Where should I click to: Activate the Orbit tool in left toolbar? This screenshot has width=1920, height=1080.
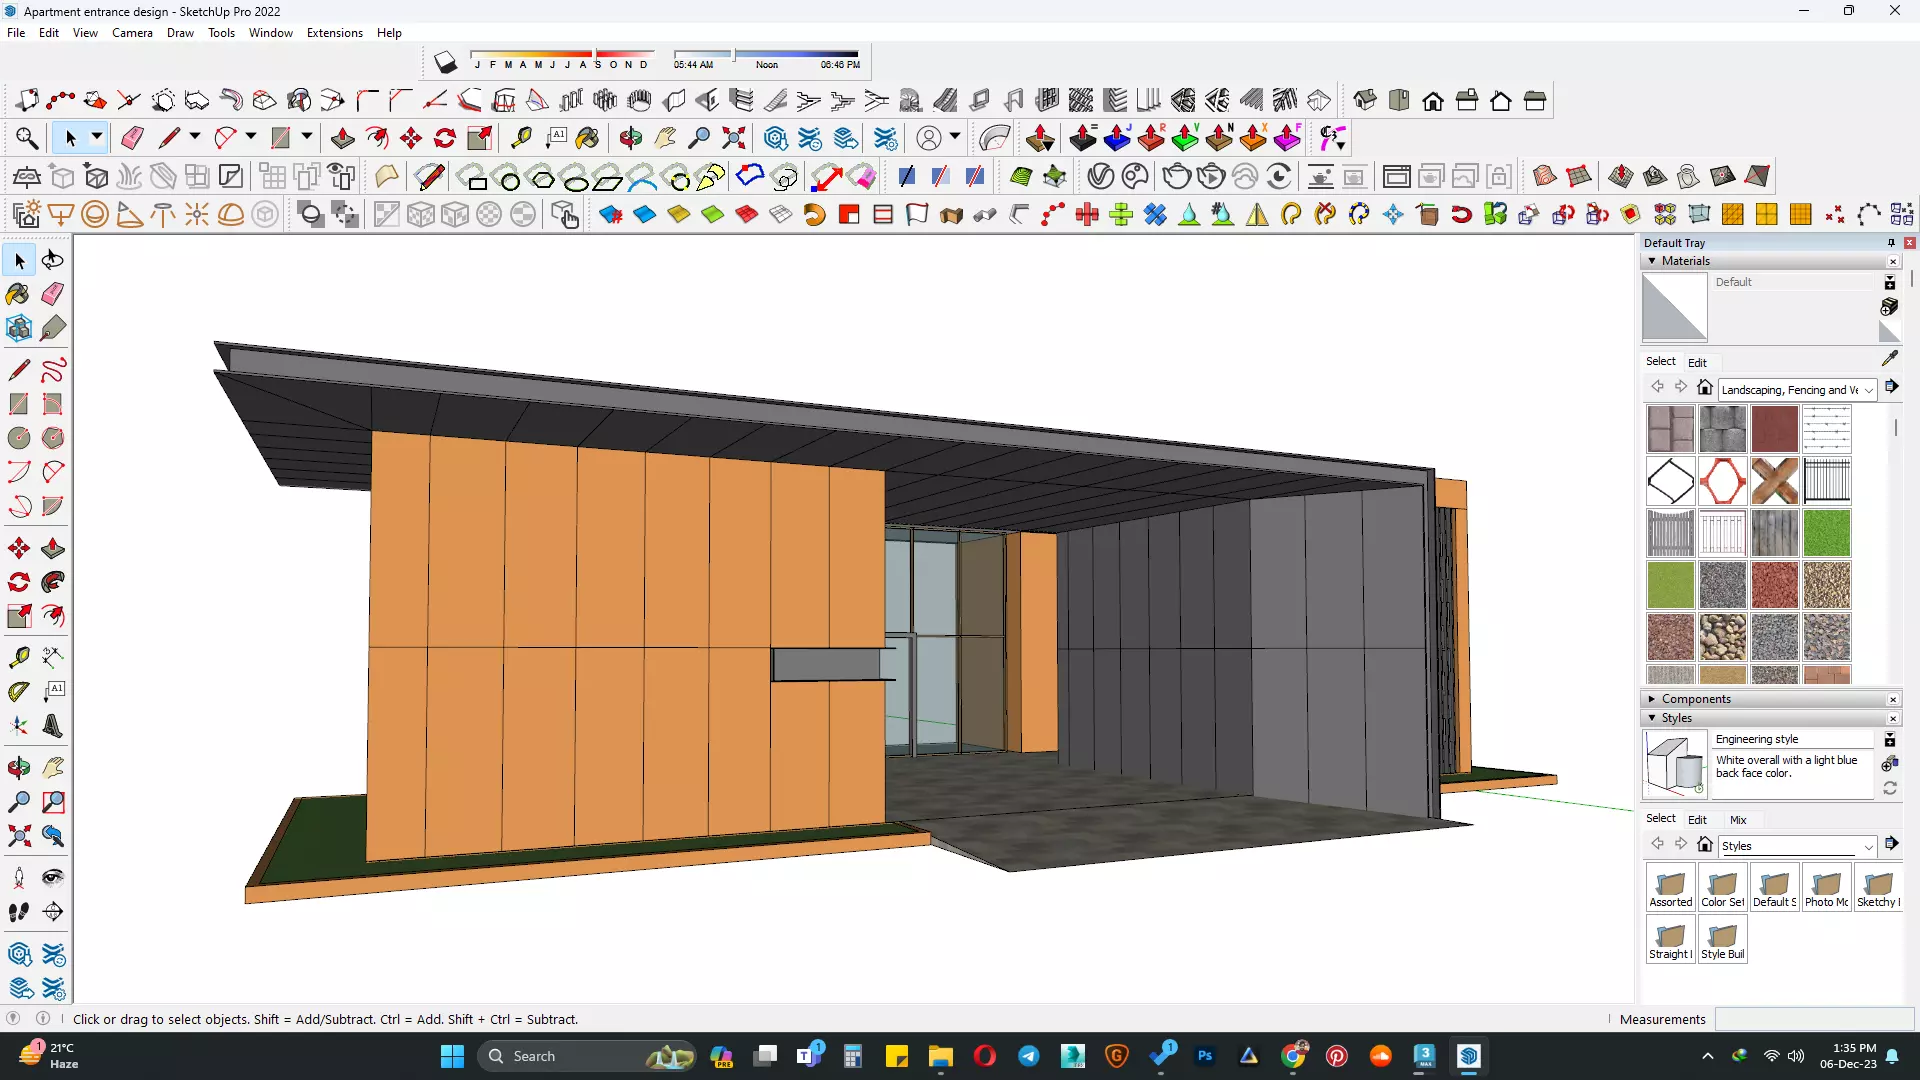18,768
